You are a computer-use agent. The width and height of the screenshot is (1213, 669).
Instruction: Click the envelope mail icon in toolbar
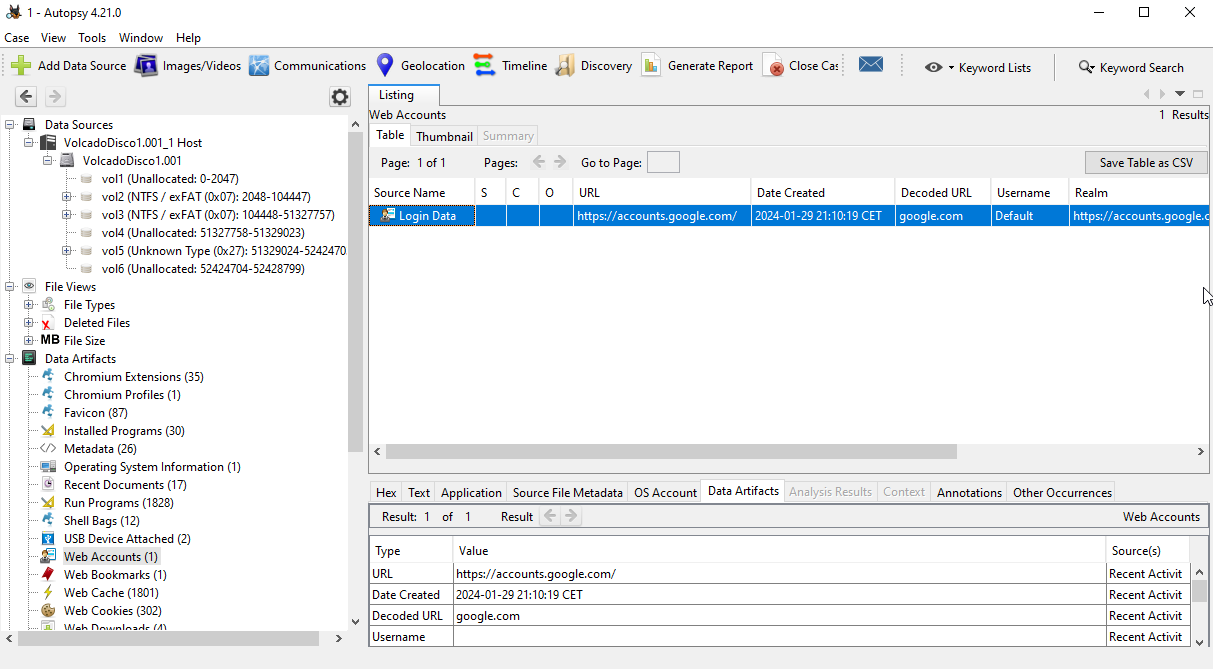(x=871, y=65)
